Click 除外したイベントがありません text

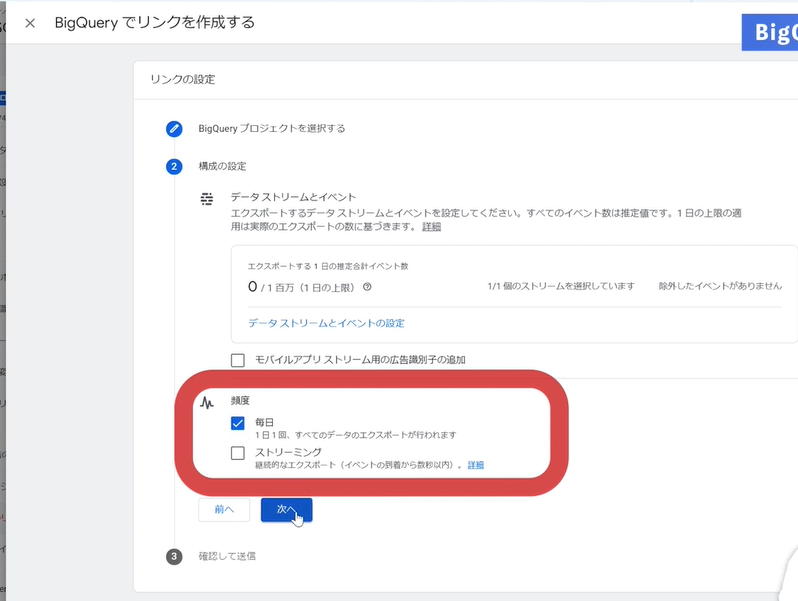[720, 287]
